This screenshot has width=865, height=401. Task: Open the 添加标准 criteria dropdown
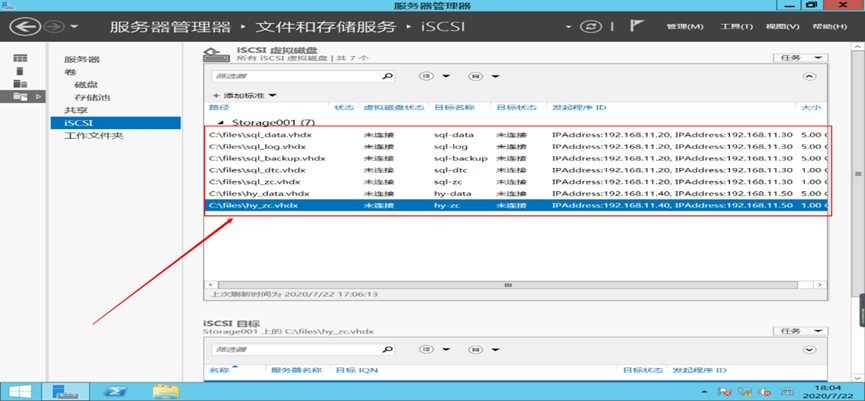click(x=244, y=95)
